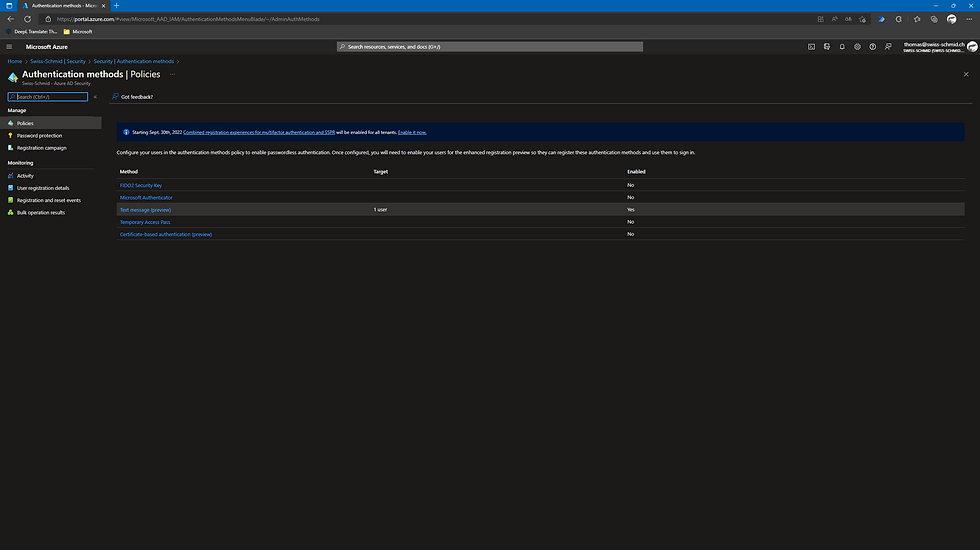The width and height of the screenshot is (980, 550).
Task: Click the browser profile avatar
Action: tap(952, 19)
